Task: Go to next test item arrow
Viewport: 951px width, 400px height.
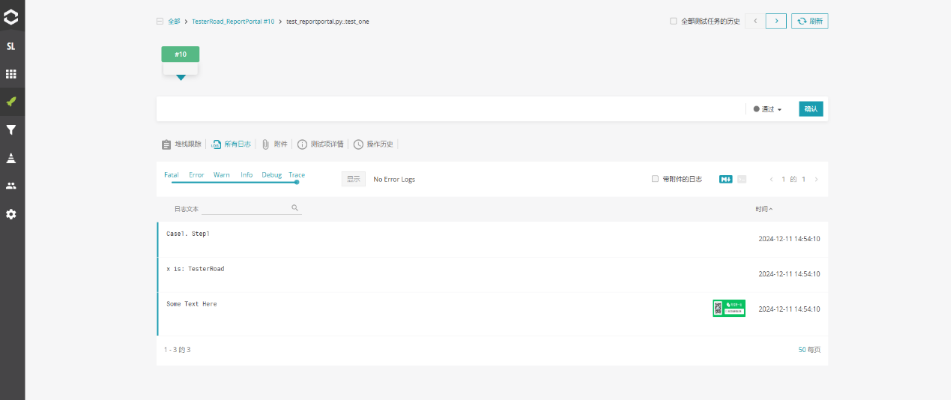Action: (x=776, y=21)
